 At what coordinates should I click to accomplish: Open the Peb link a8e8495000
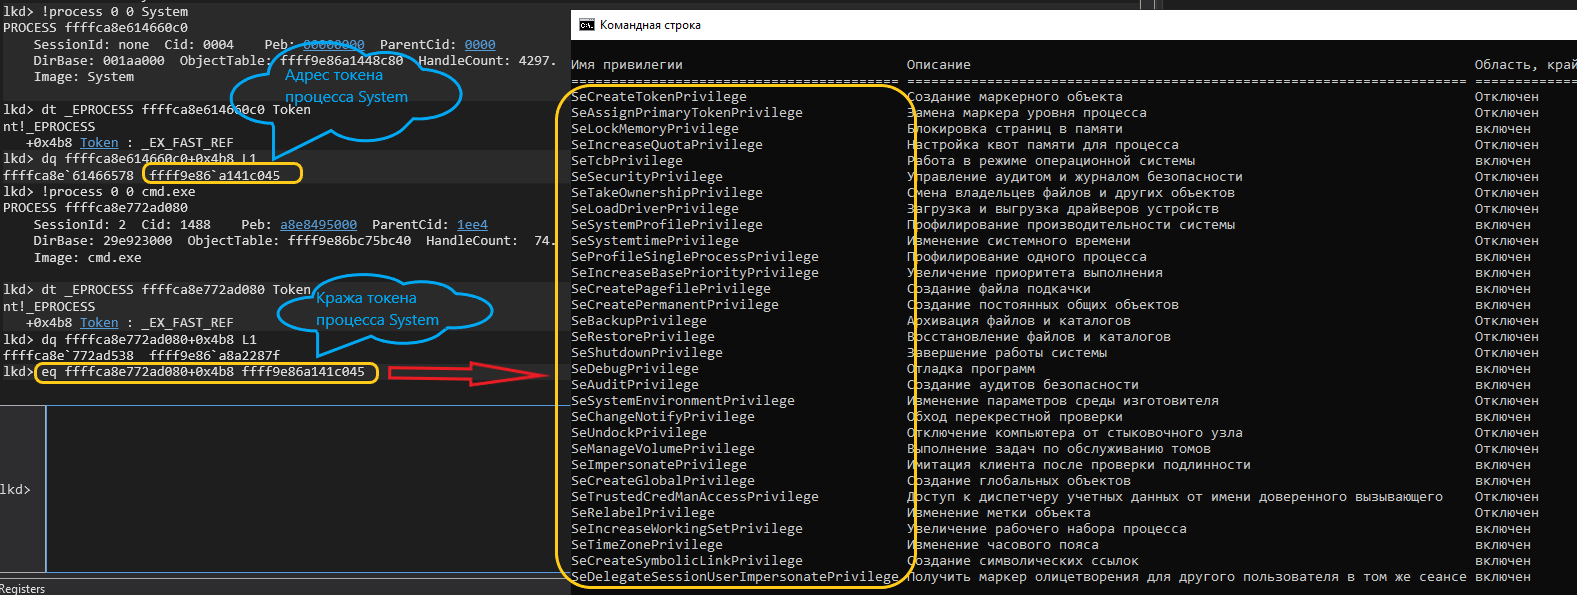click(x=318, y=225)
